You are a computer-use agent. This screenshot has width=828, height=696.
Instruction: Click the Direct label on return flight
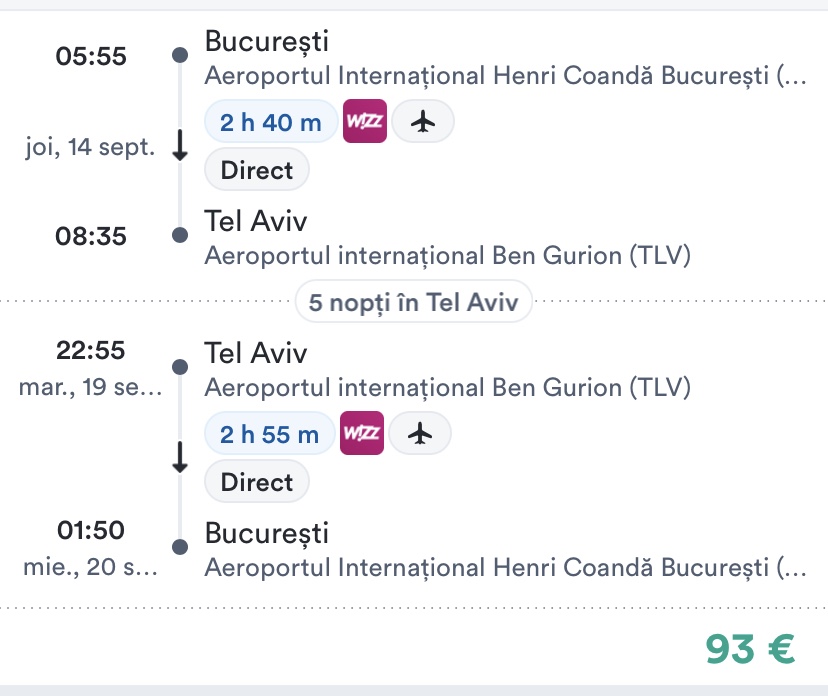257,482
